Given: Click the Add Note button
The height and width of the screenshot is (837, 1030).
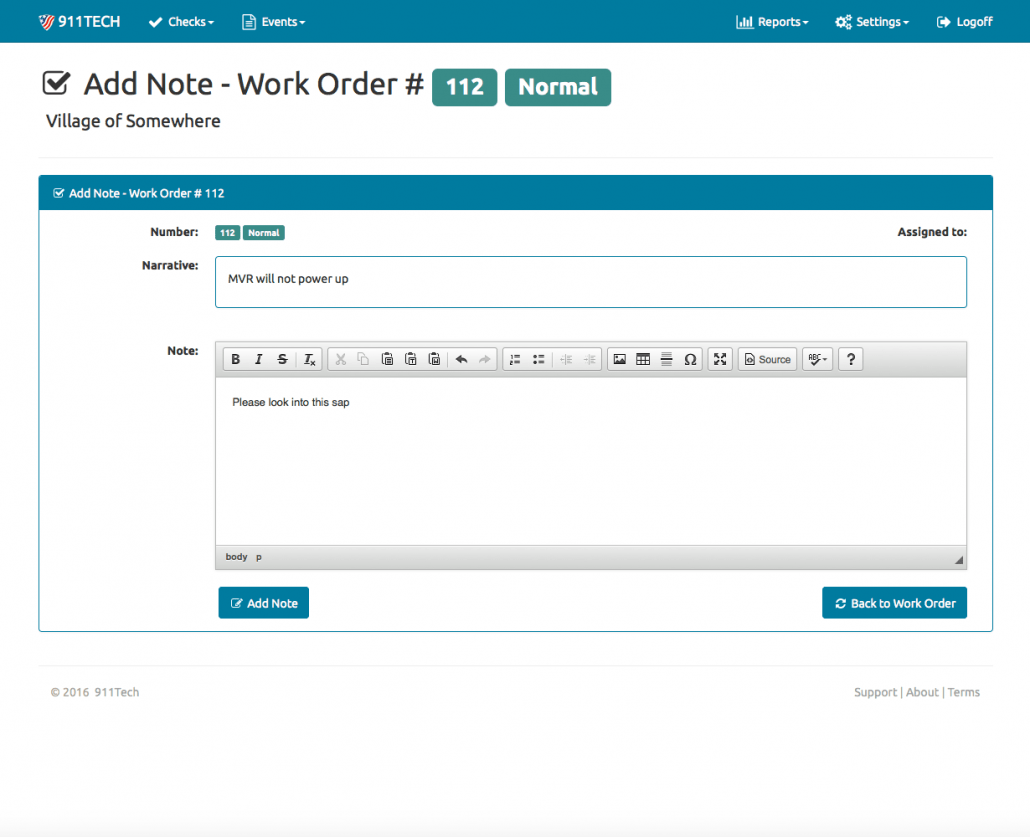Looking at the screenshot, I should (264, 603).
